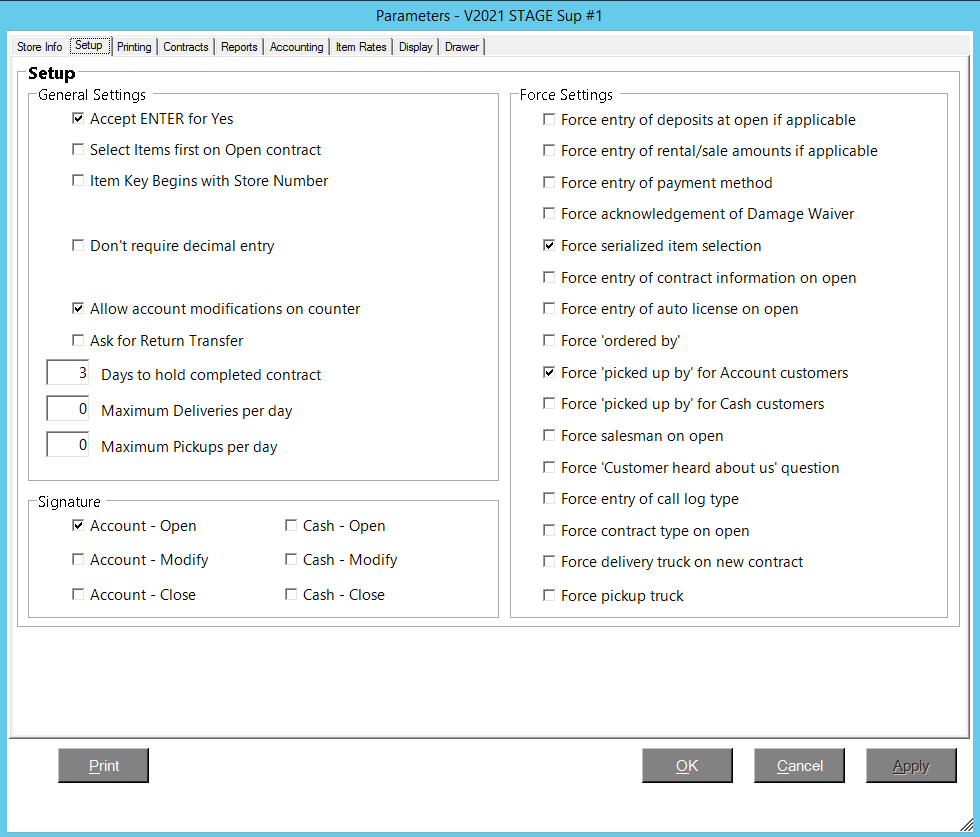Click the Maximum Deliveries per day field
This screenshot has height=837, width=980.
coord(68,410)
